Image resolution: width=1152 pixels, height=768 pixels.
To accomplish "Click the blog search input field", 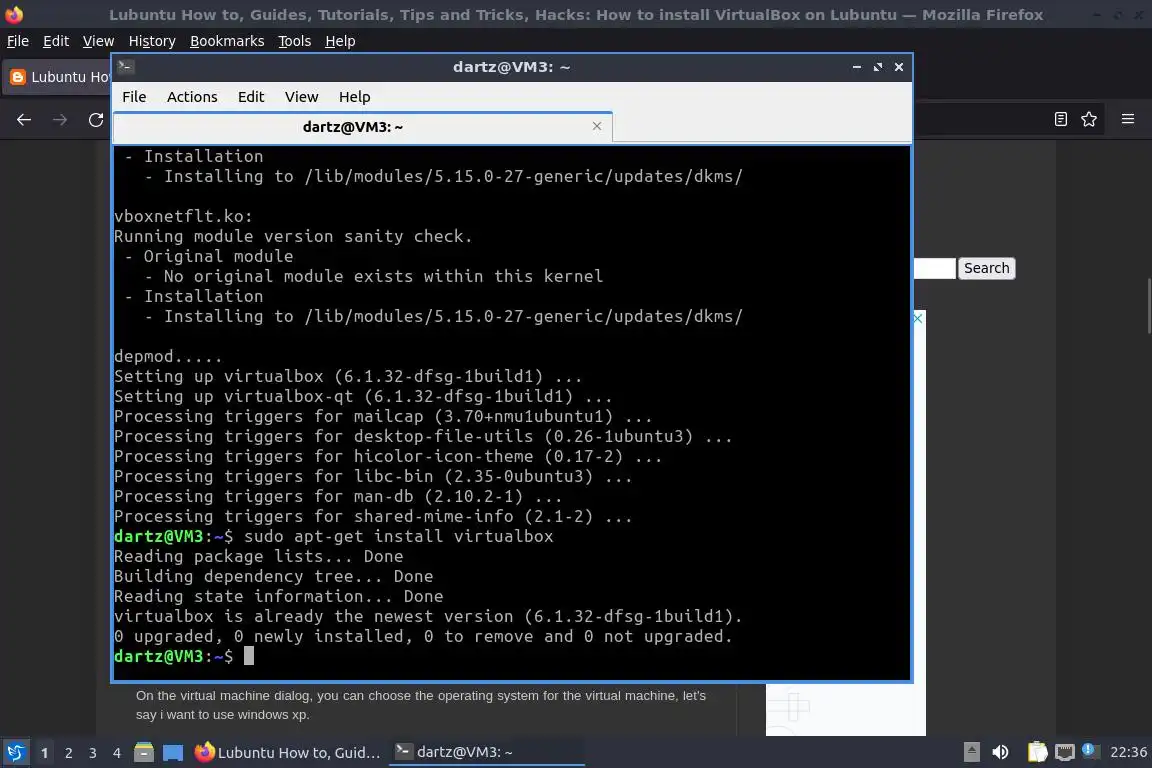I will [934, 268].
